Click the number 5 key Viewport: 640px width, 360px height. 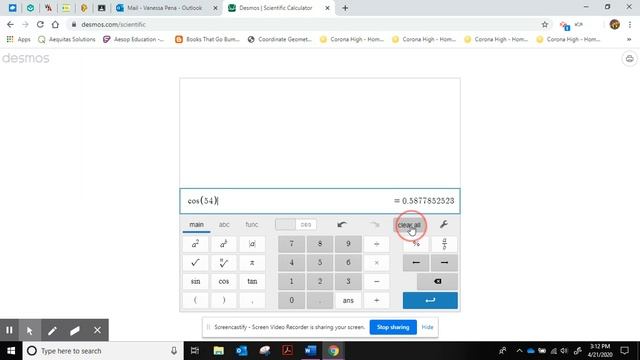320,262
